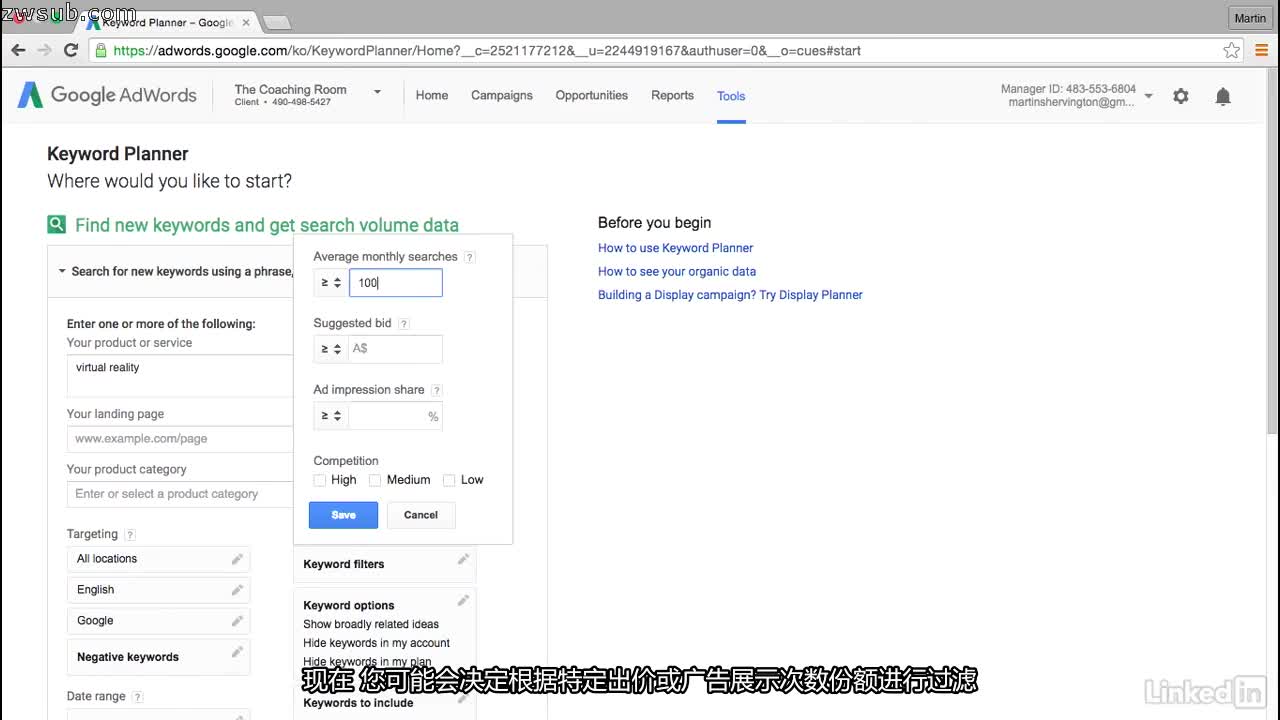Open help icon next to Date range
Viewport: 1280px width, 720px height.
click(x=138, y=697)
